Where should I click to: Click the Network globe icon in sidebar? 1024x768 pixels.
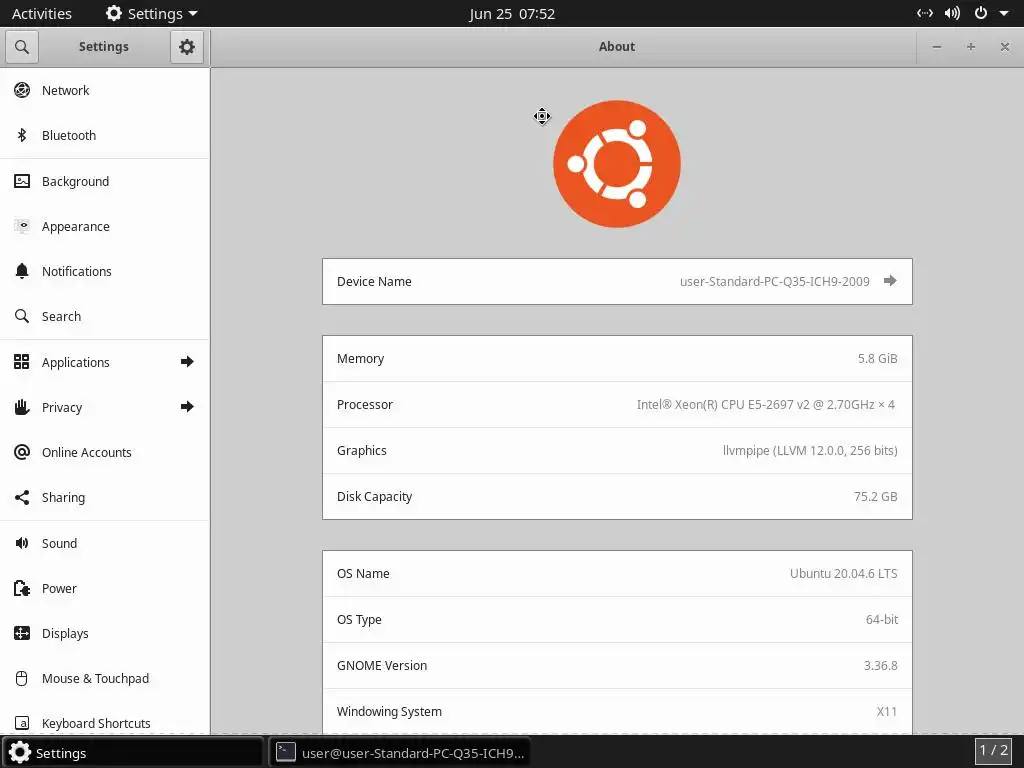[x=22, y=90]
